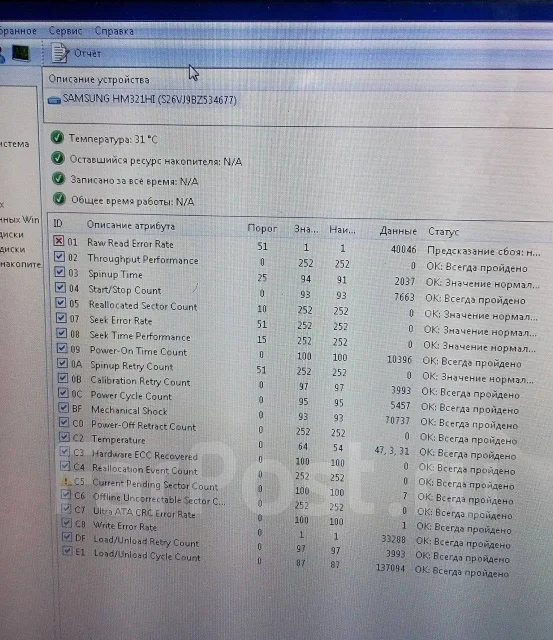This screenshot has width=553, height=640.
Task: Toggle checkbox for Power-Off Retract Count
Action: (x=64, y=422)
